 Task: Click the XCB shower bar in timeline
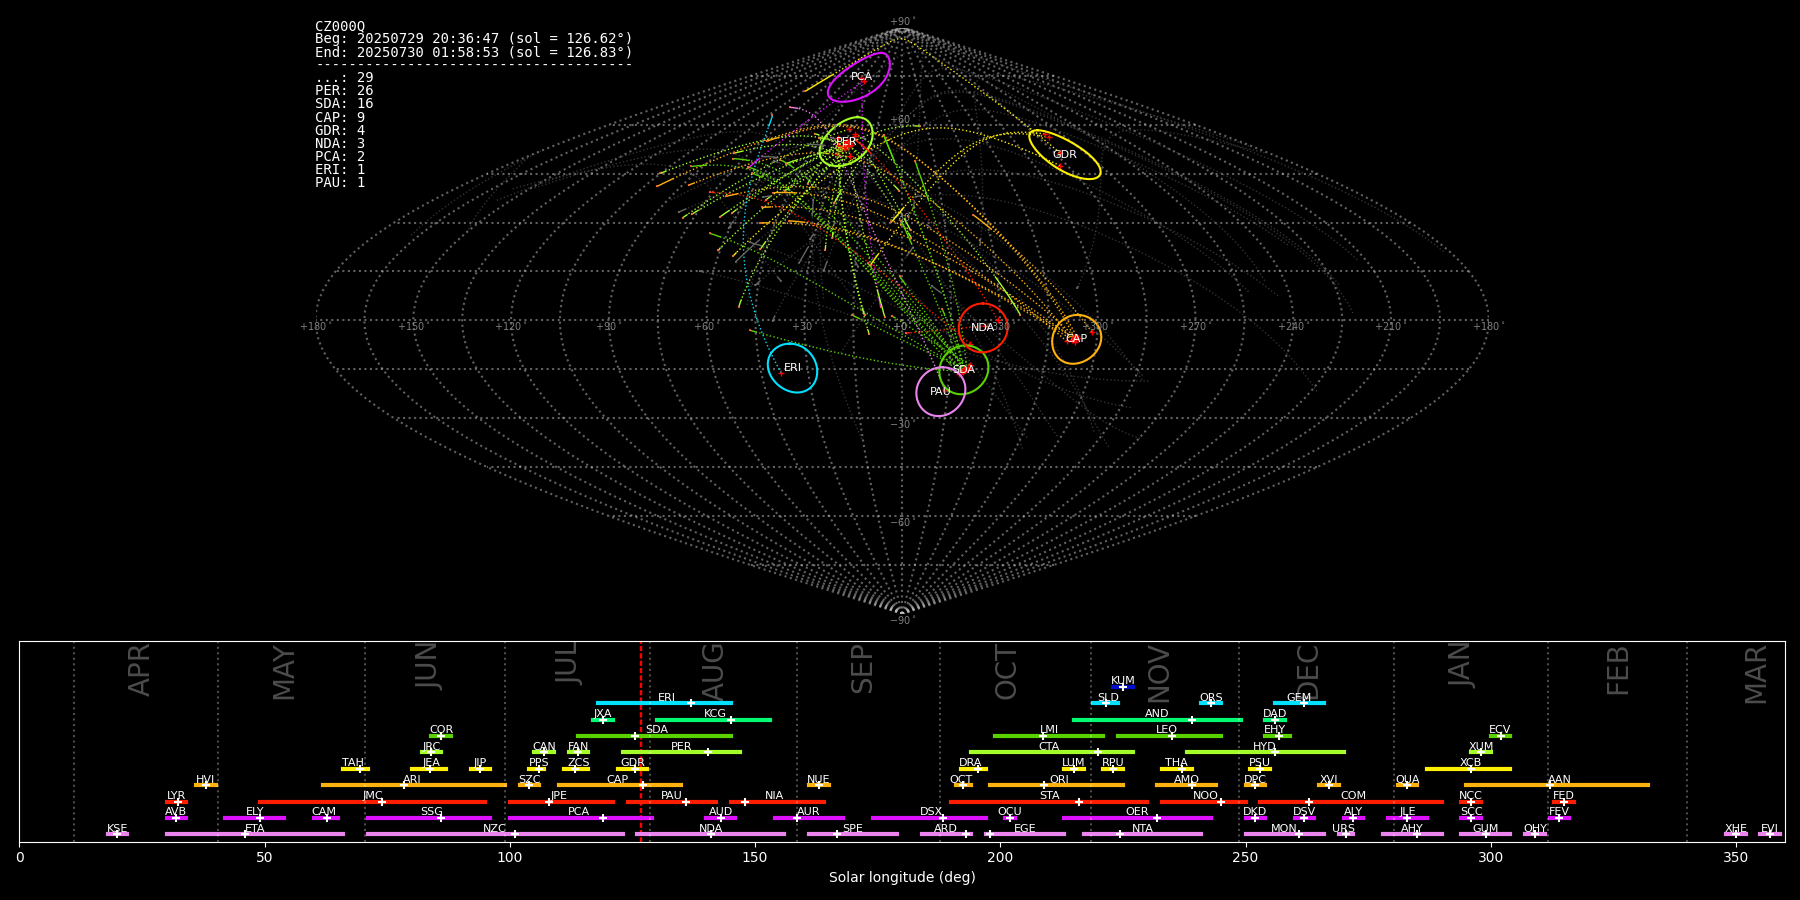coord(1468,769)
